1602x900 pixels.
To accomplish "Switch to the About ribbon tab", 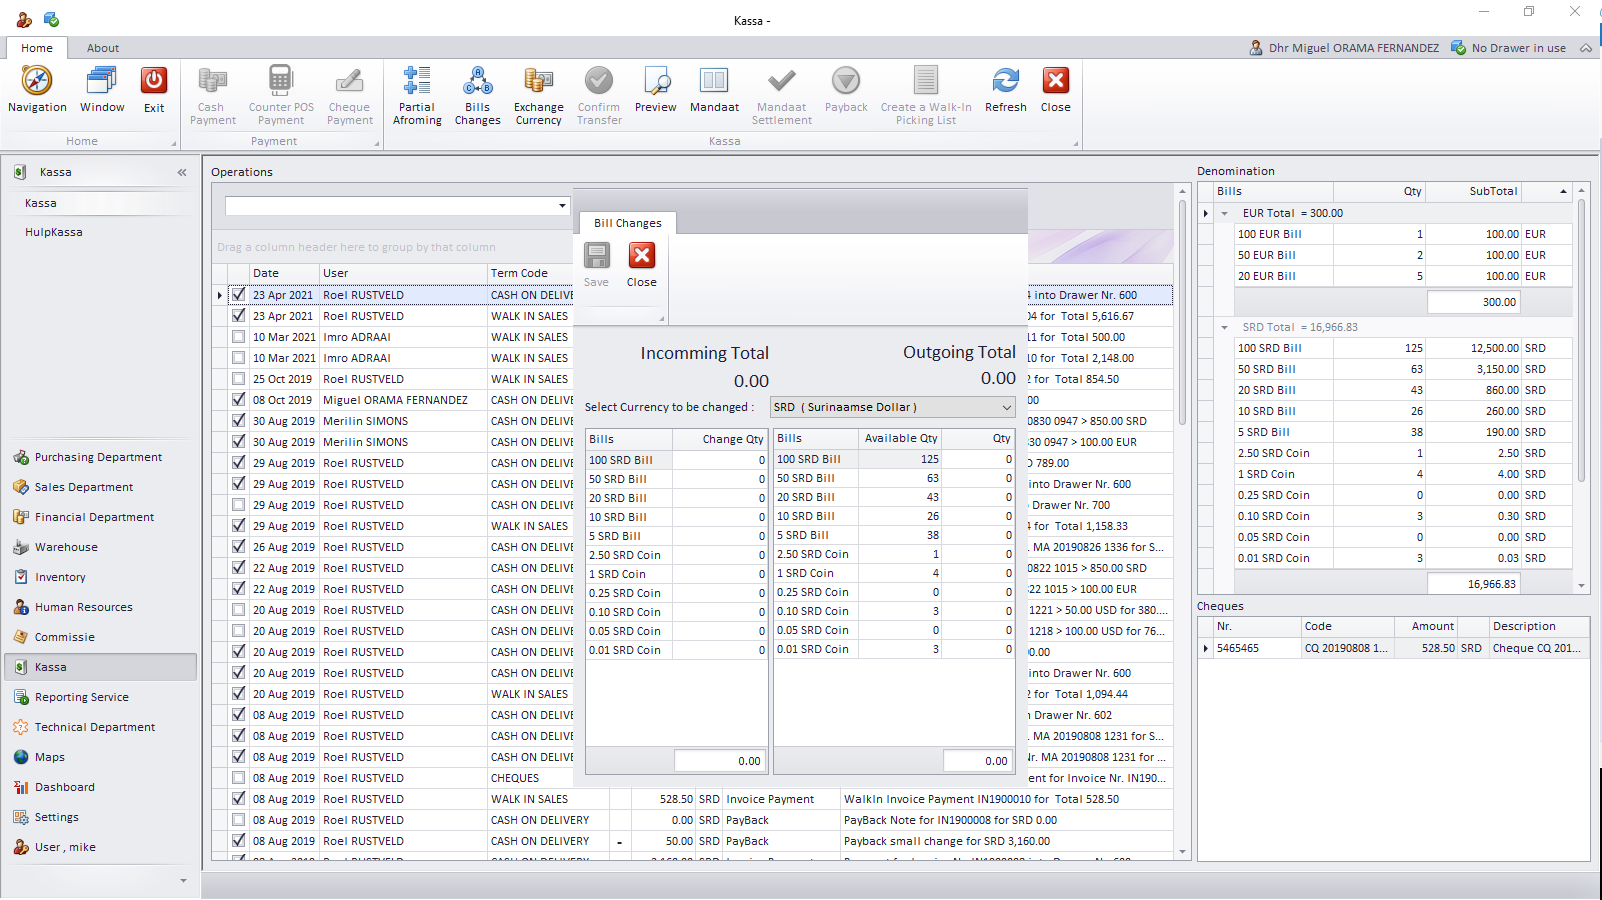I will click(102, 48).
